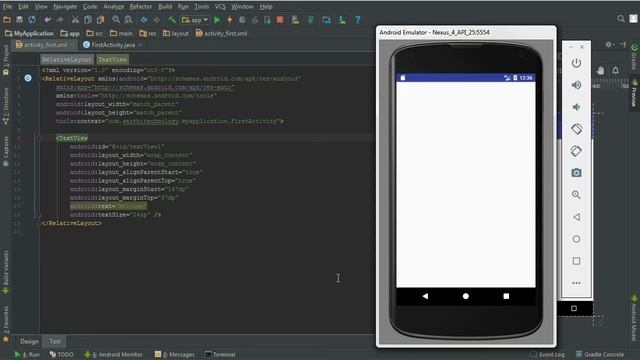The width and height of the screenshot is (640, 360).
Task: Open the Build menu
Action: (165, 7)
